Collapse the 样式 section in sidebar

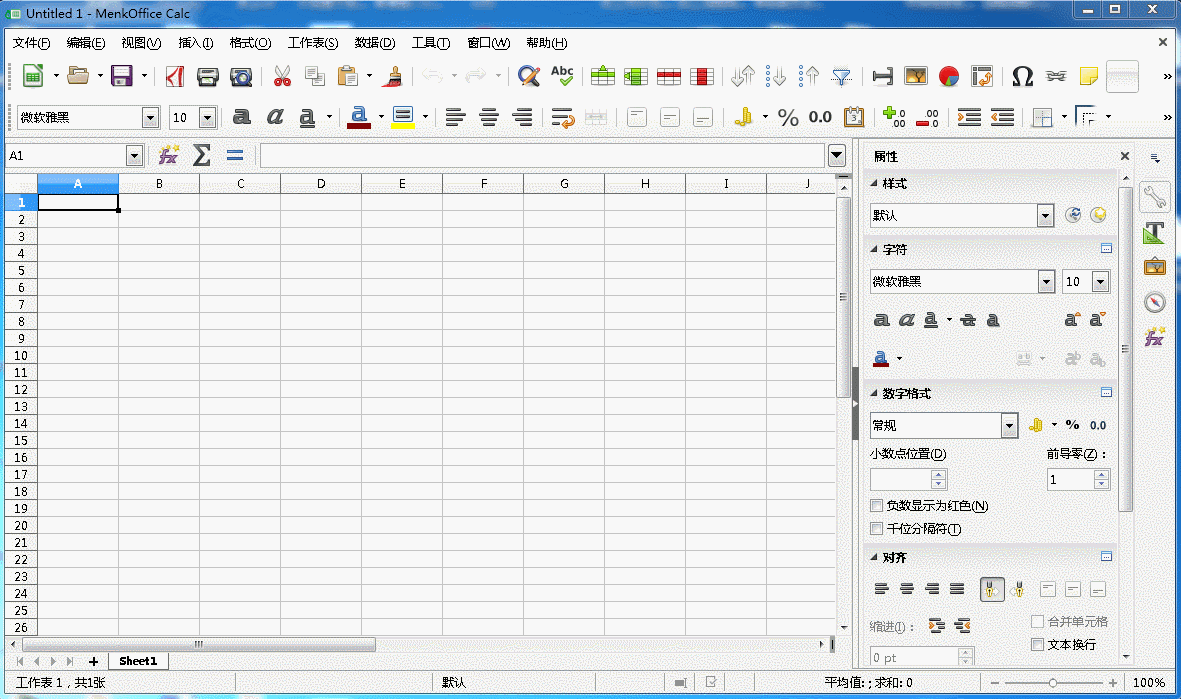[875, 184]
